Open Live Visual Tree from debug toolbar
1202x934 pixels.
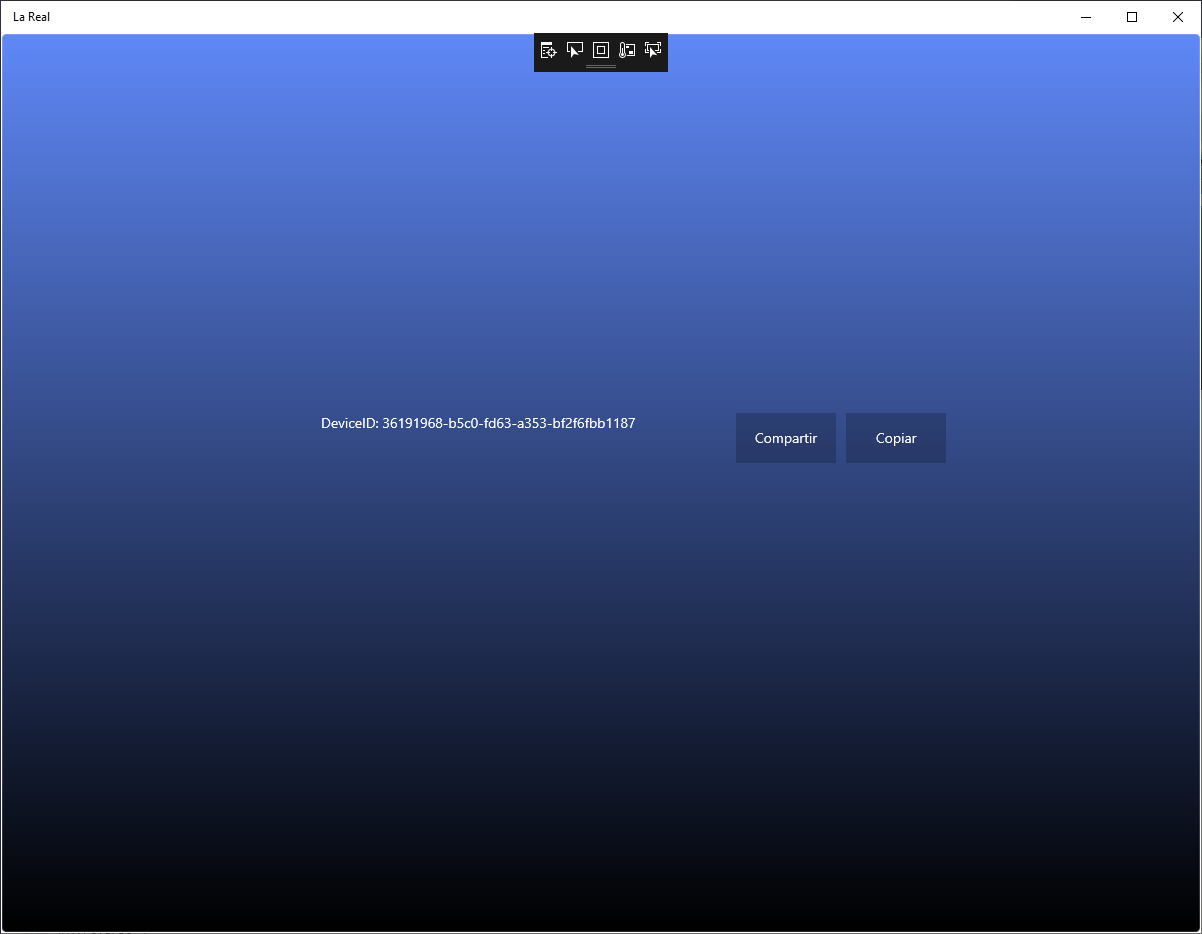[548, 50]
